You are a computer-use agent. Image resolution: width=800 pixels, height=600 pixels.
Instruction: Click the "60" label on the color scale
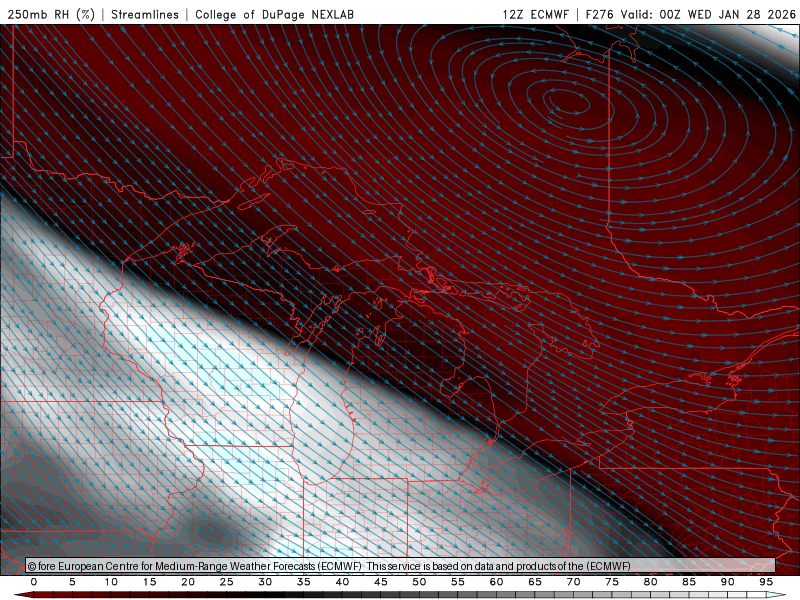[x=496, y=582]
